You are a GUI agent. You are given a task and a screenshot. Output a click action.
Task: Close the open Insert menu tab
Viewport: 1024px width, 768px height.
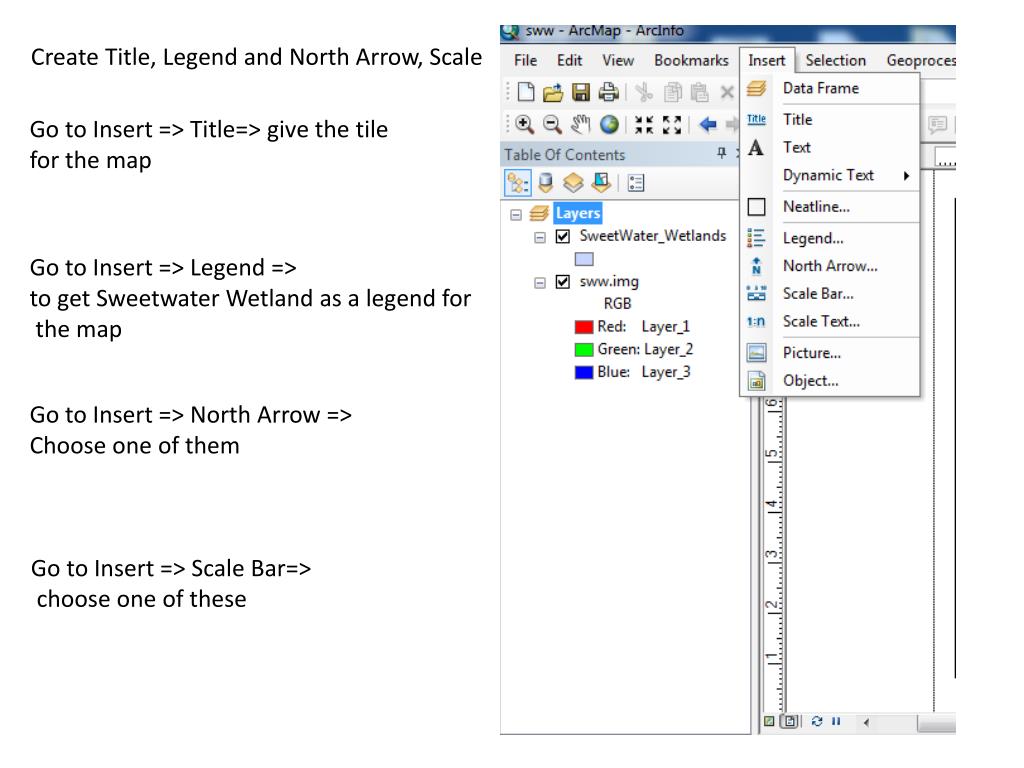pyautogui.click(x=767, y=61)
